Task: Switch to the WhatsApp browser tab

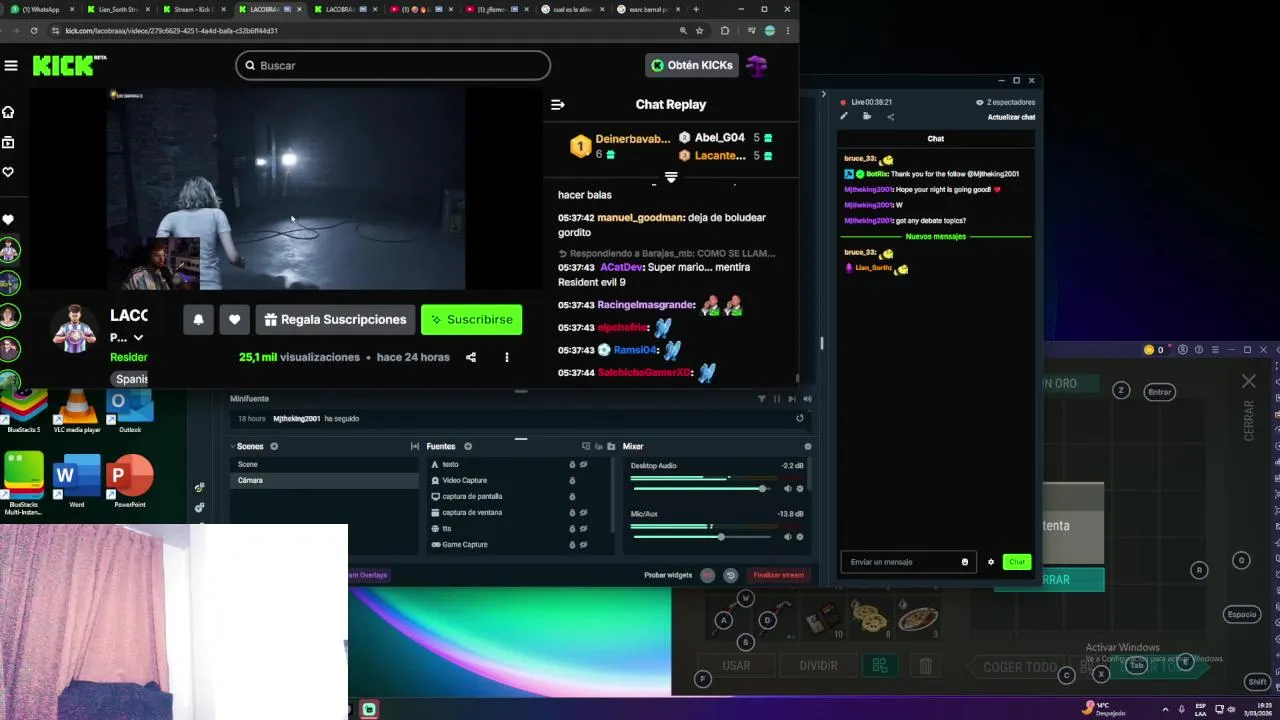Action: 40,9
